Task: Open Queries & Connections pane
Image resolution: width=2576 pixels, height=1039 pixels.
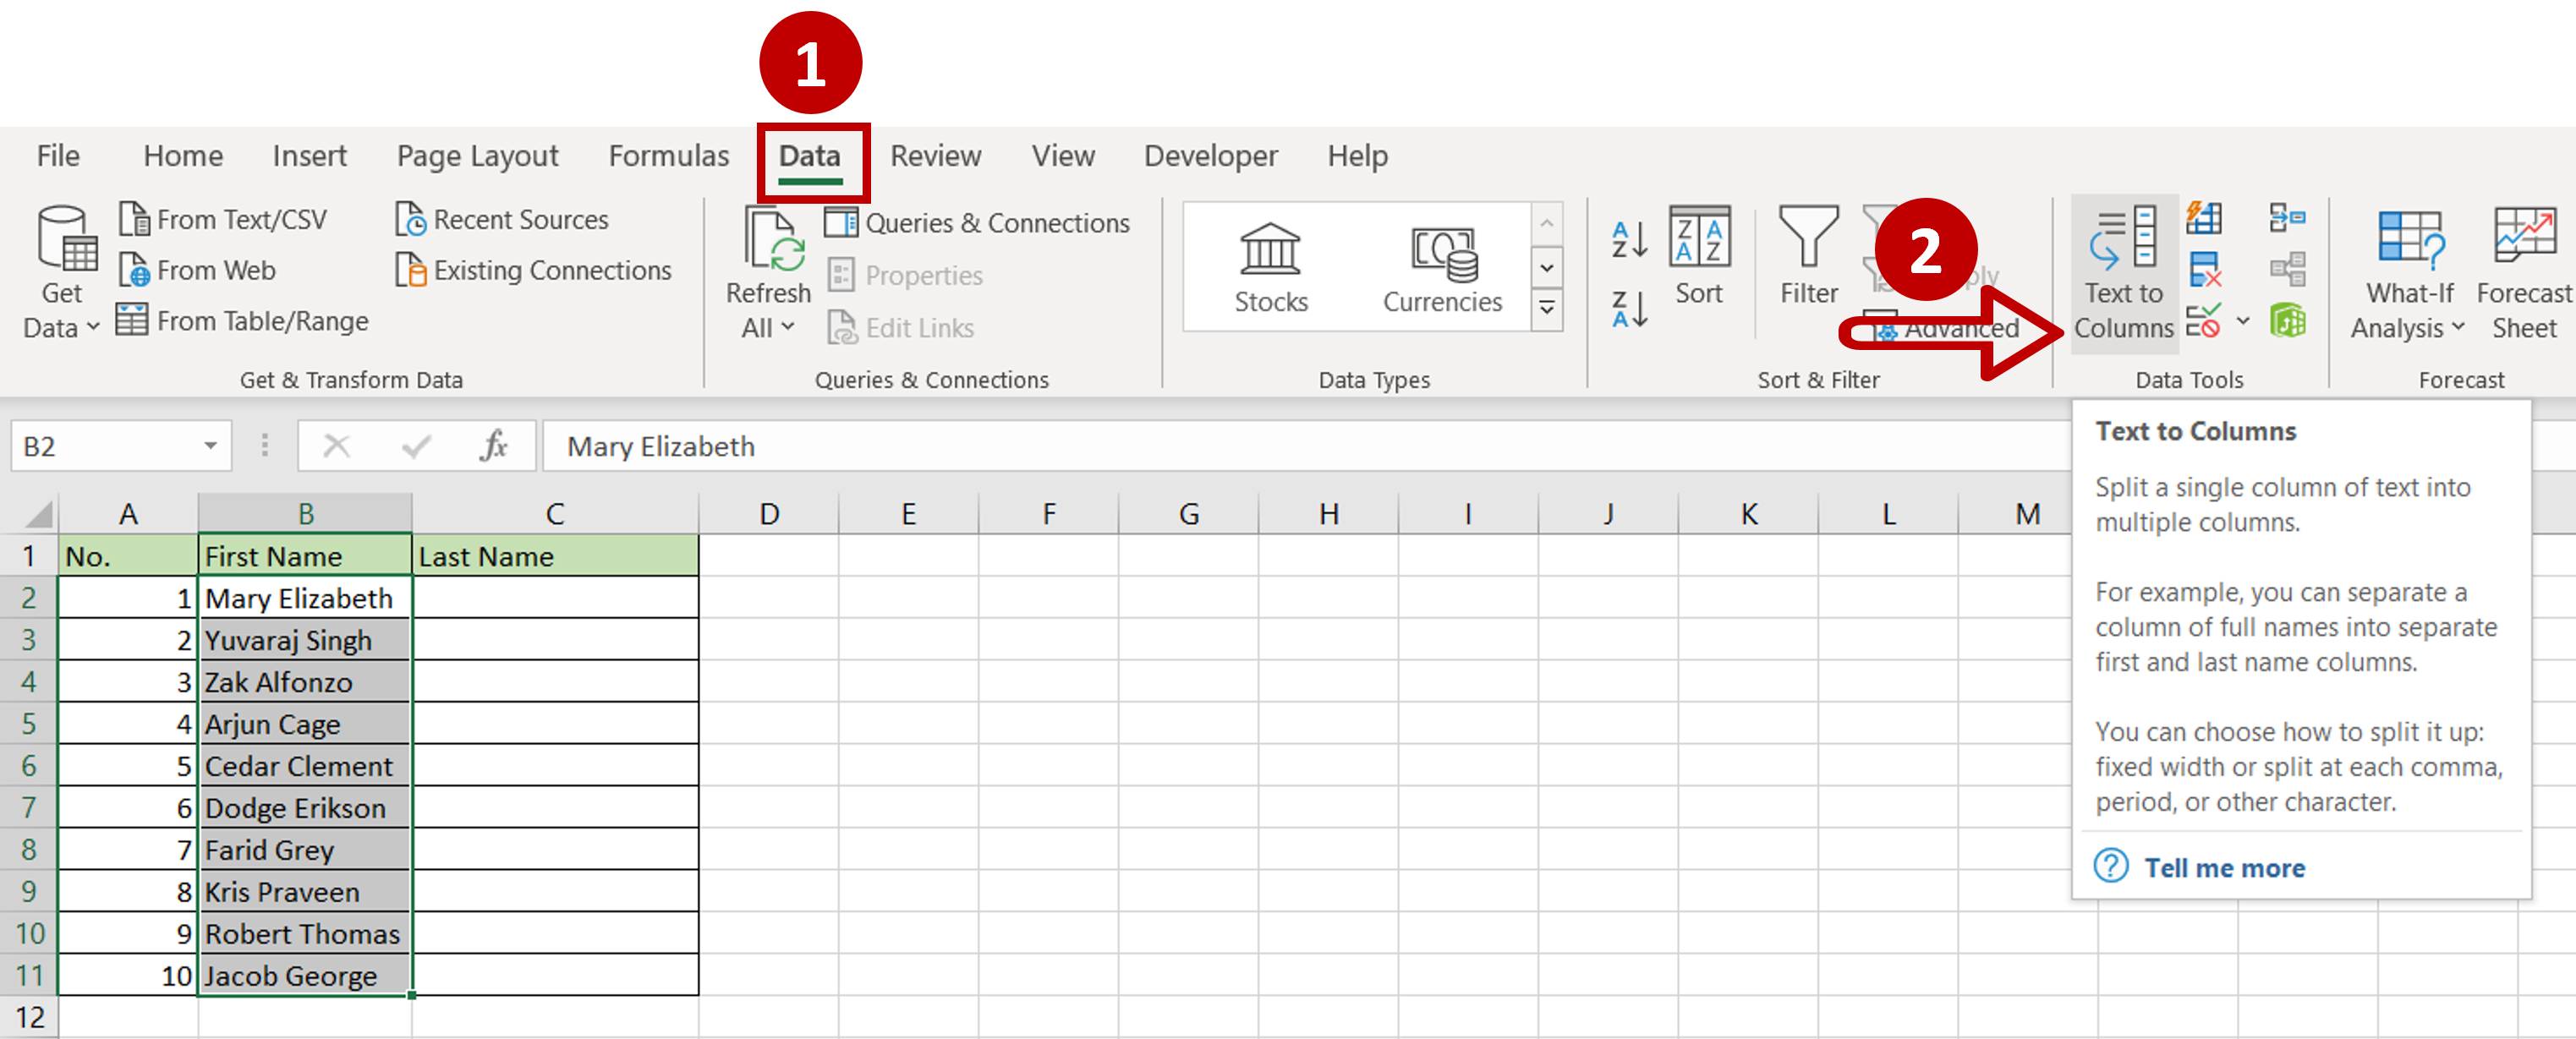Action: click(977, 223)
